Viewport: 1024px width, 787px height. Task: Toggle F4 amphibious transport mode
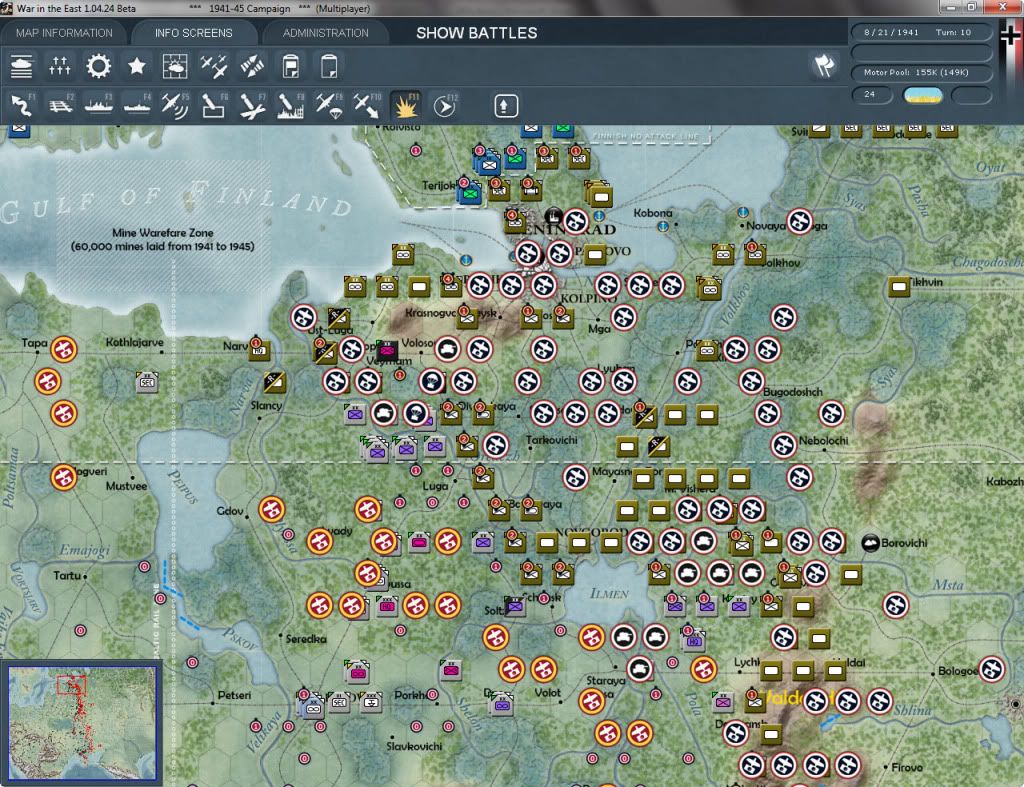click(x=137, y=106)
